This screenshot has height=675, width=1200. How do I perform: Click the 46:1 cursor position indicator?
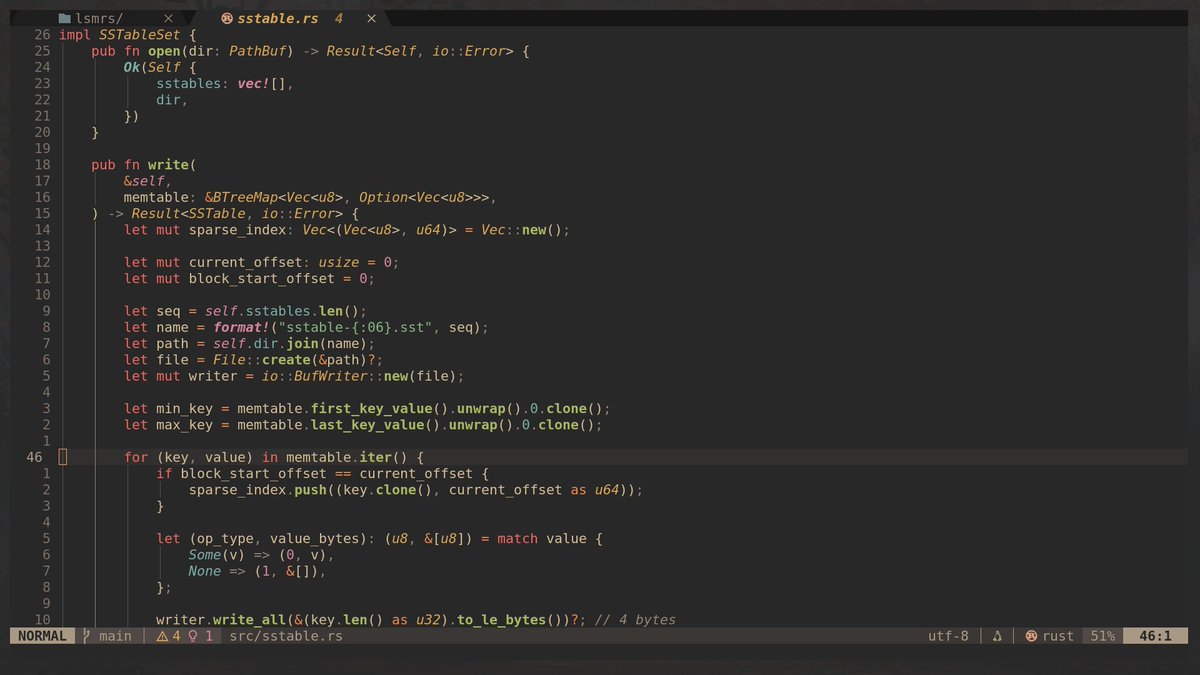[1155, 636]
